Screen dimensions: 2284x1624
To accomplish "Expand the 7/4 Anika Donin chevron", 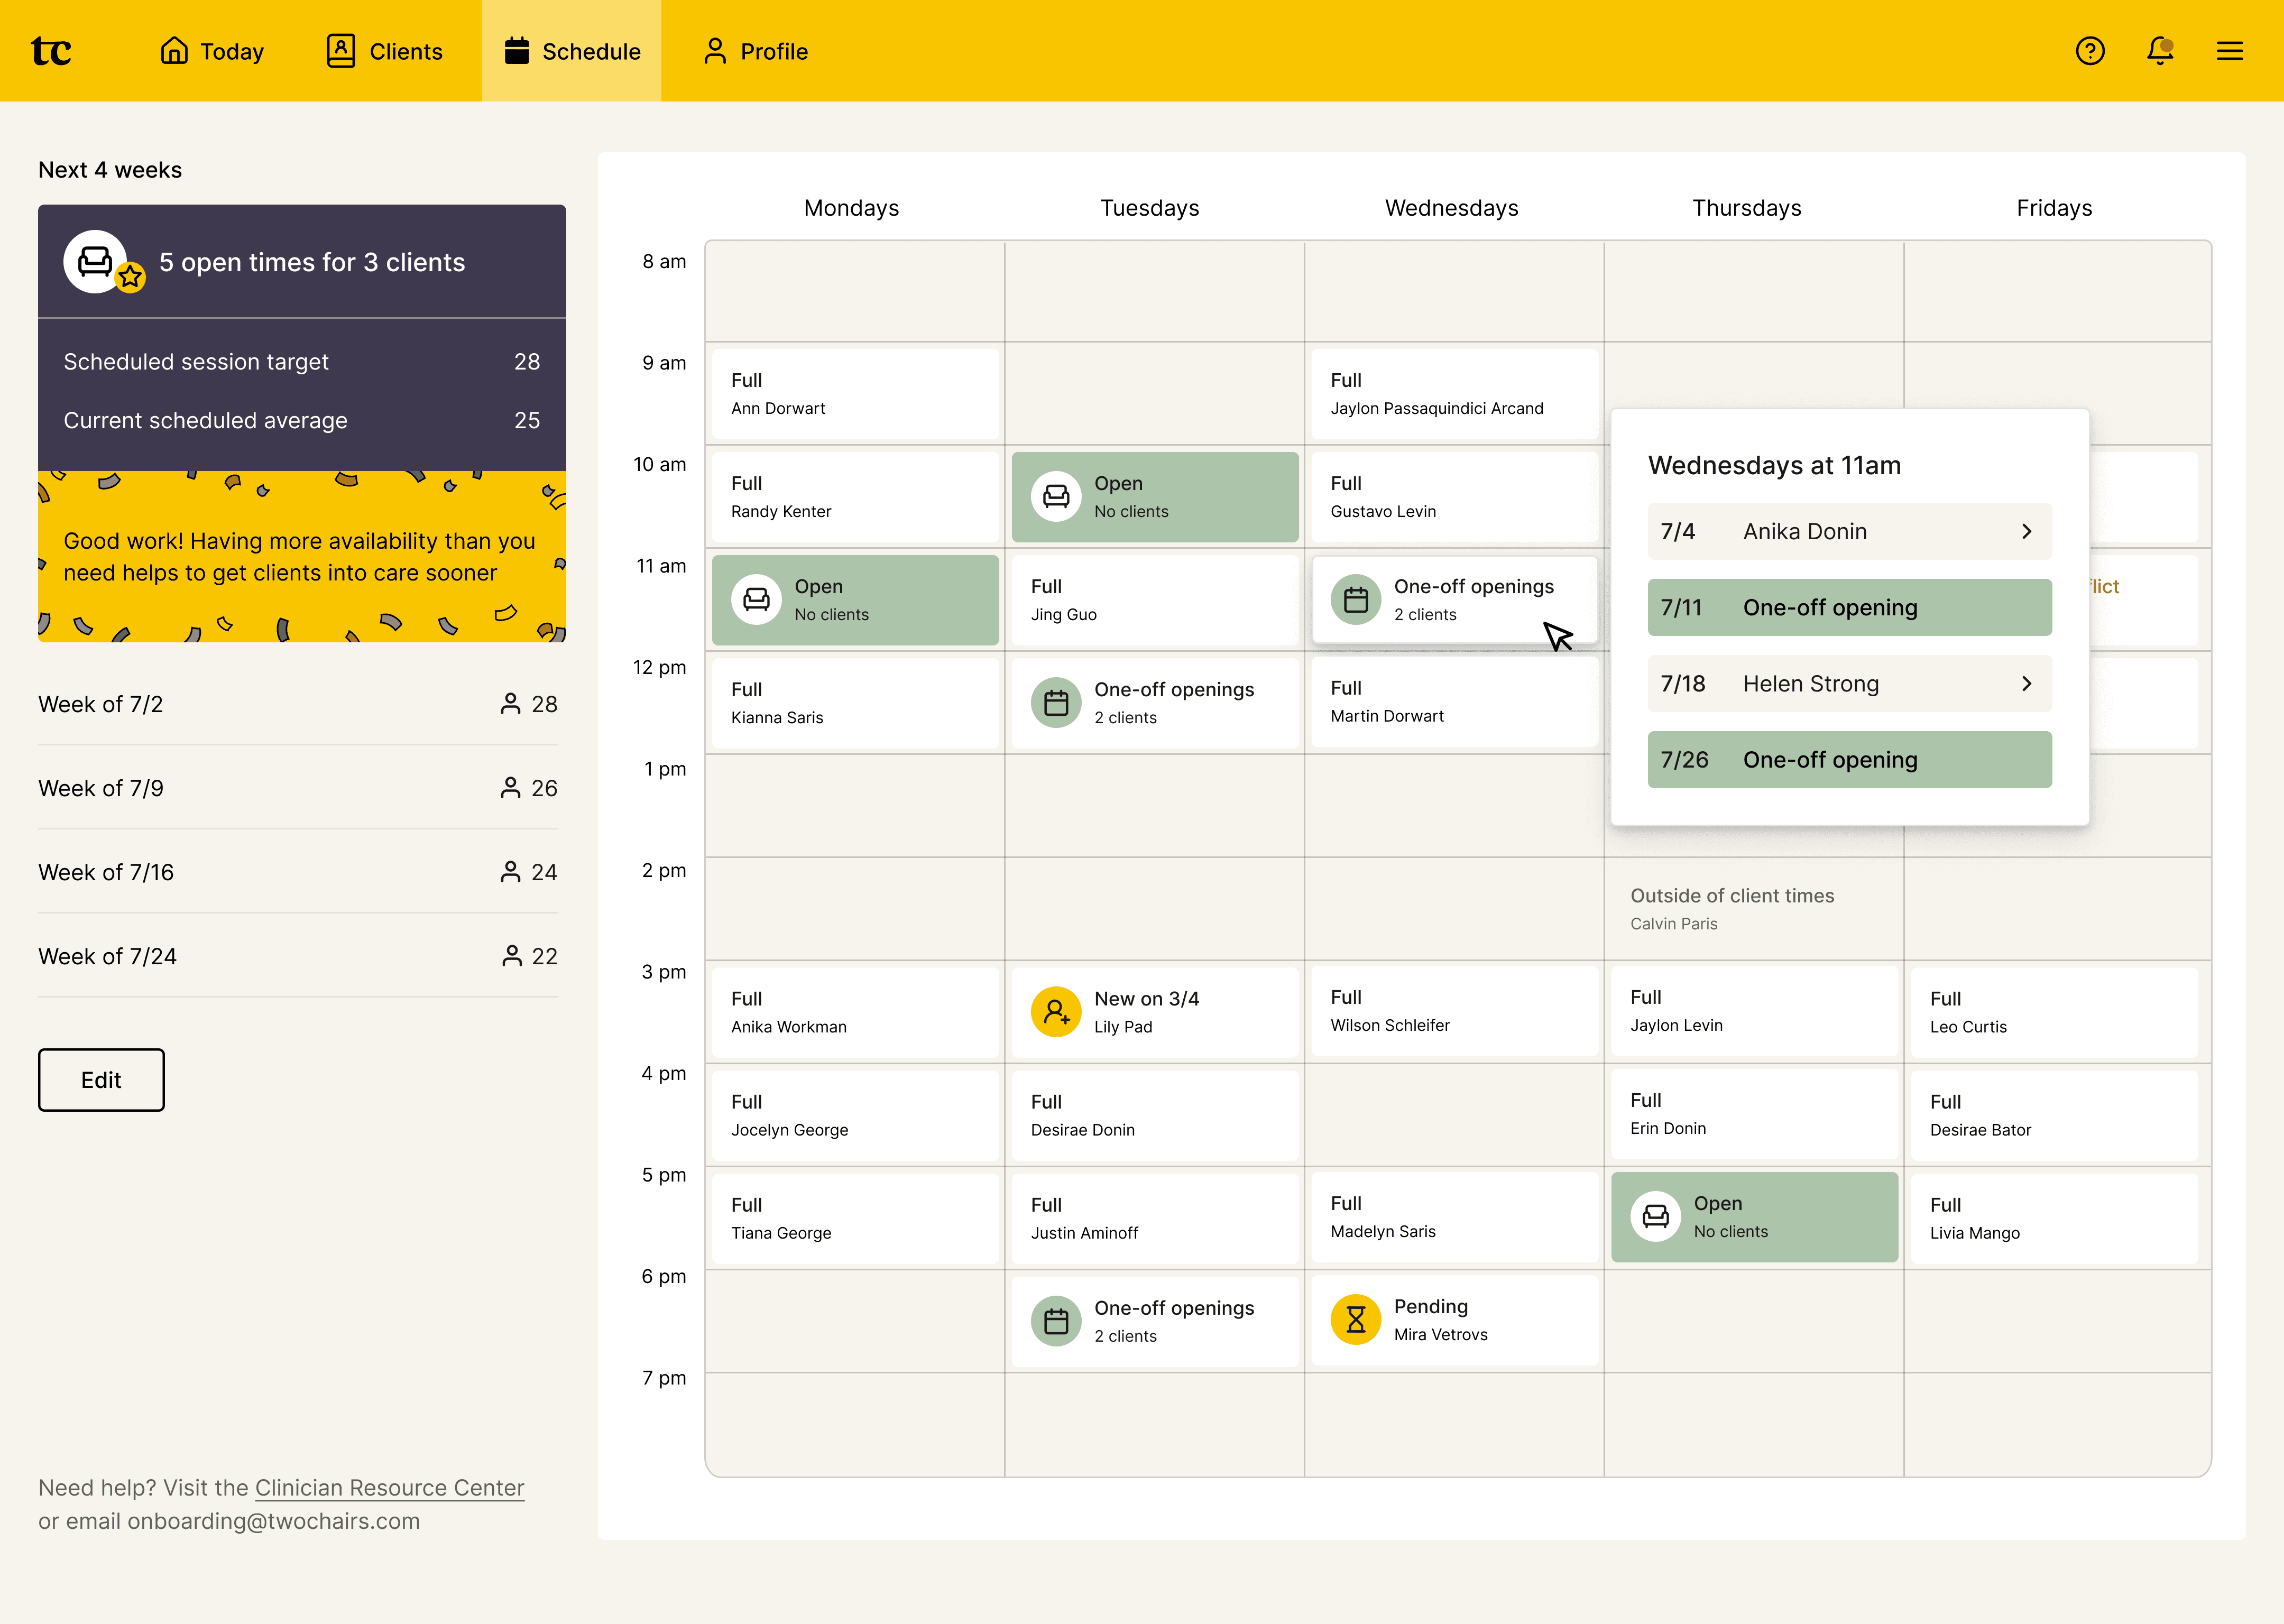I will [x=2026, y=532].
